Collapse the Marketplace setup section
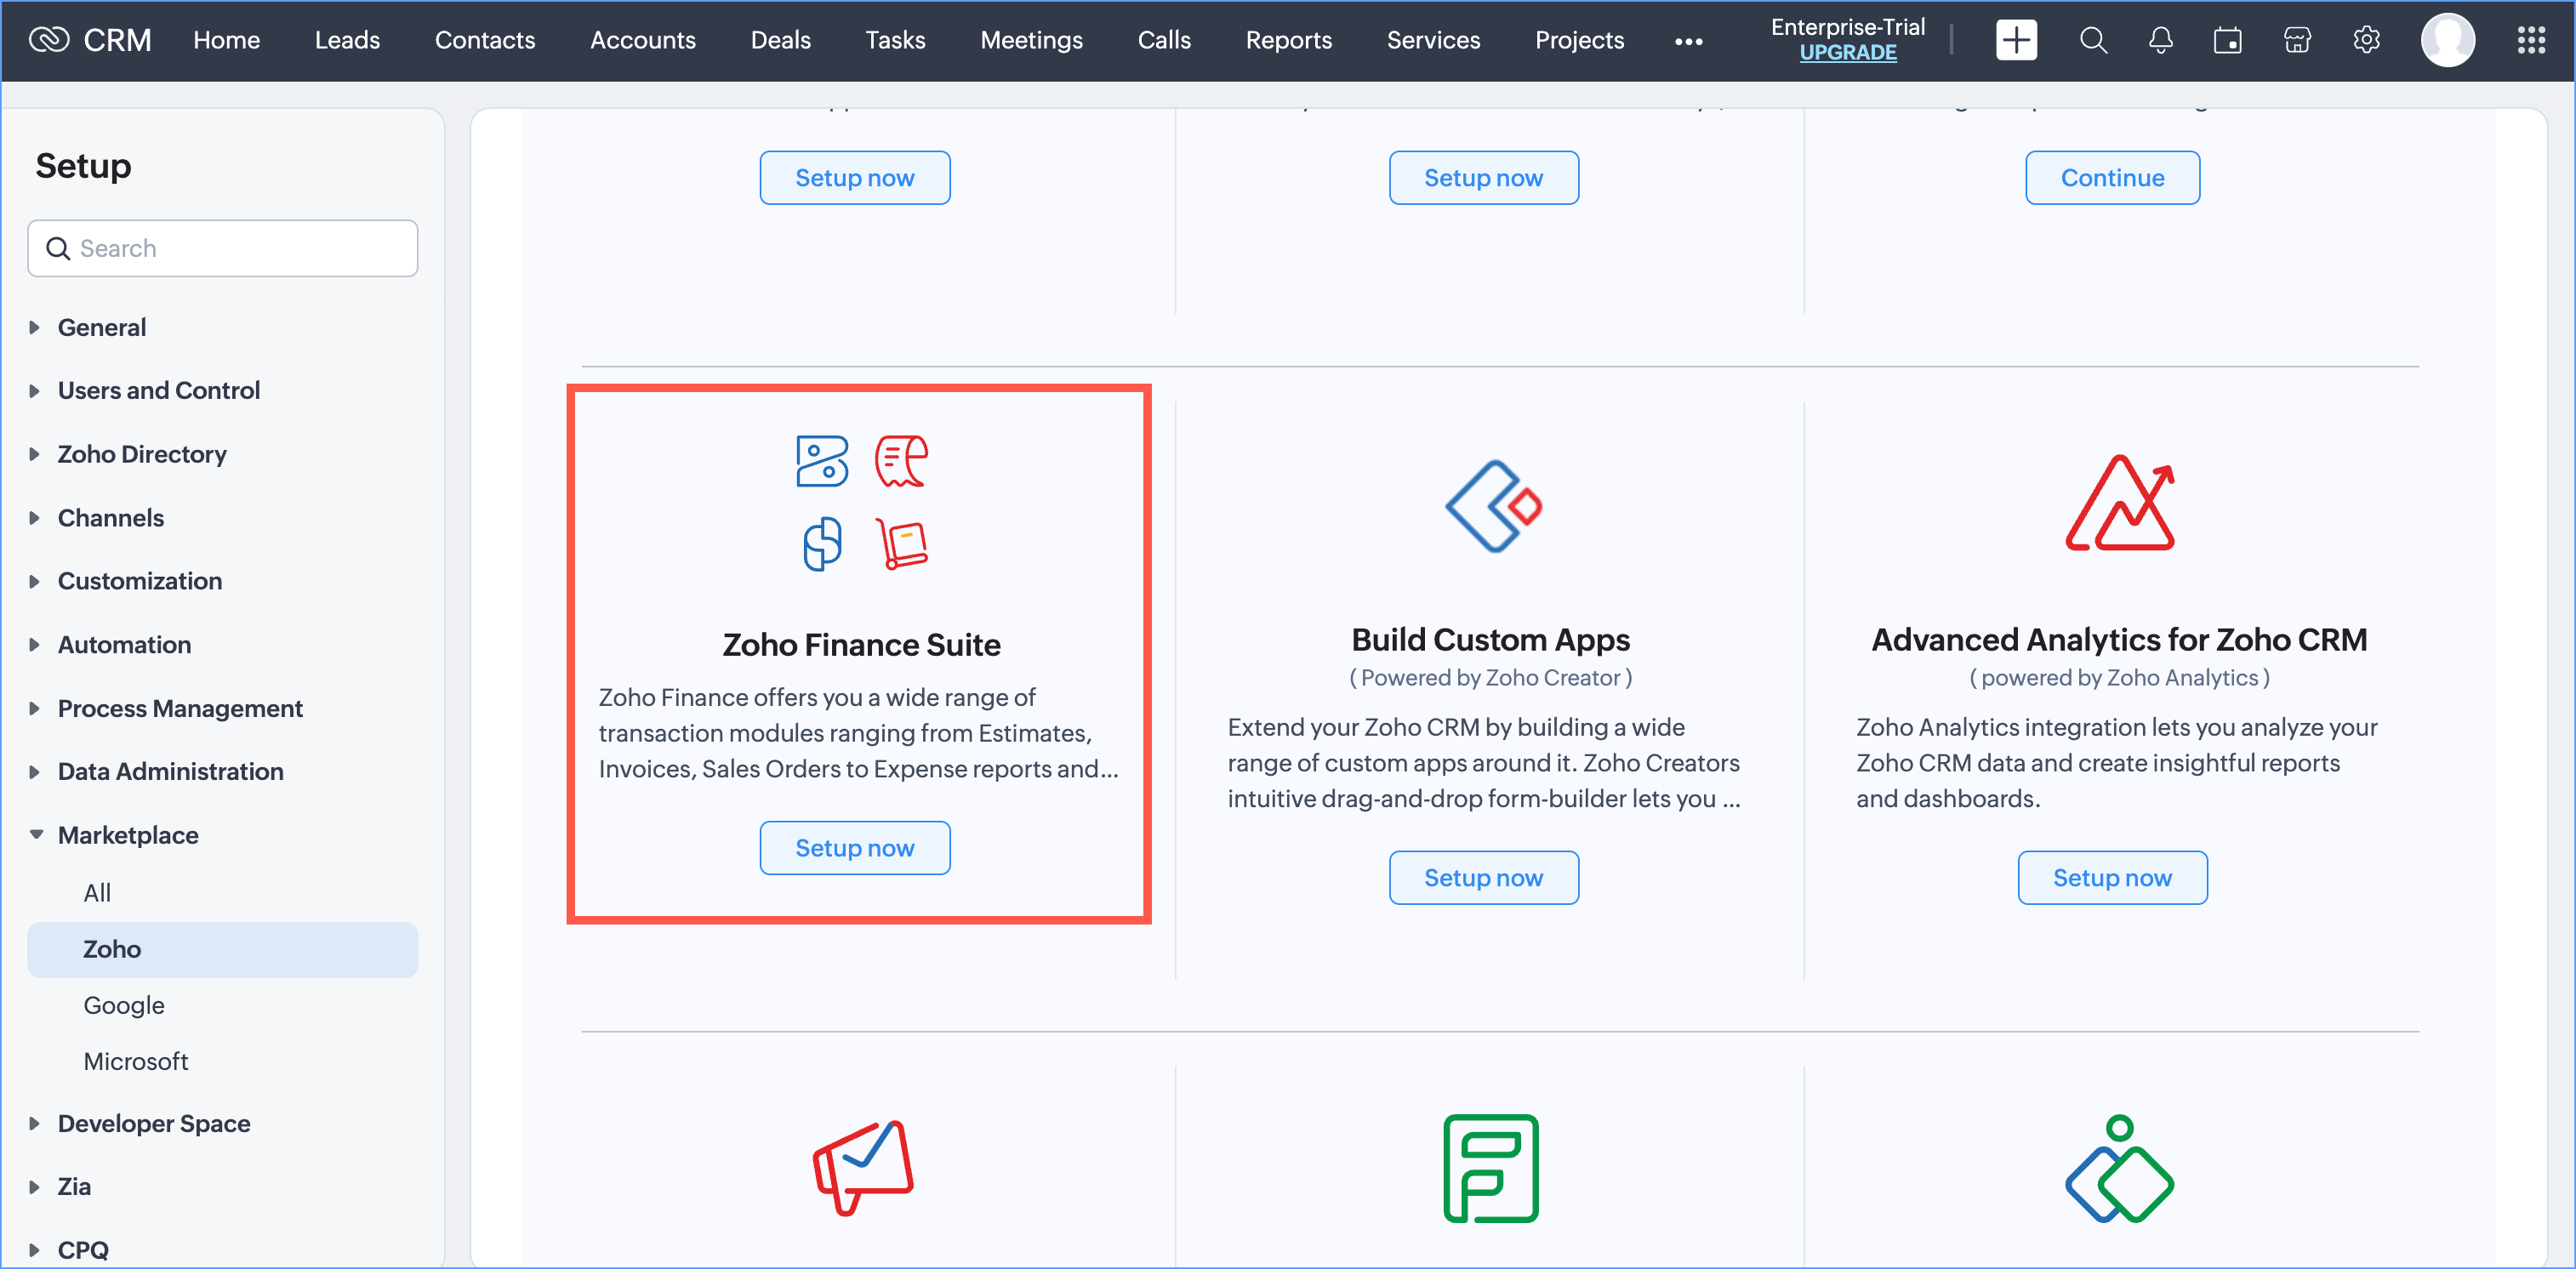 pyautogui.click(x=127, y=835)
